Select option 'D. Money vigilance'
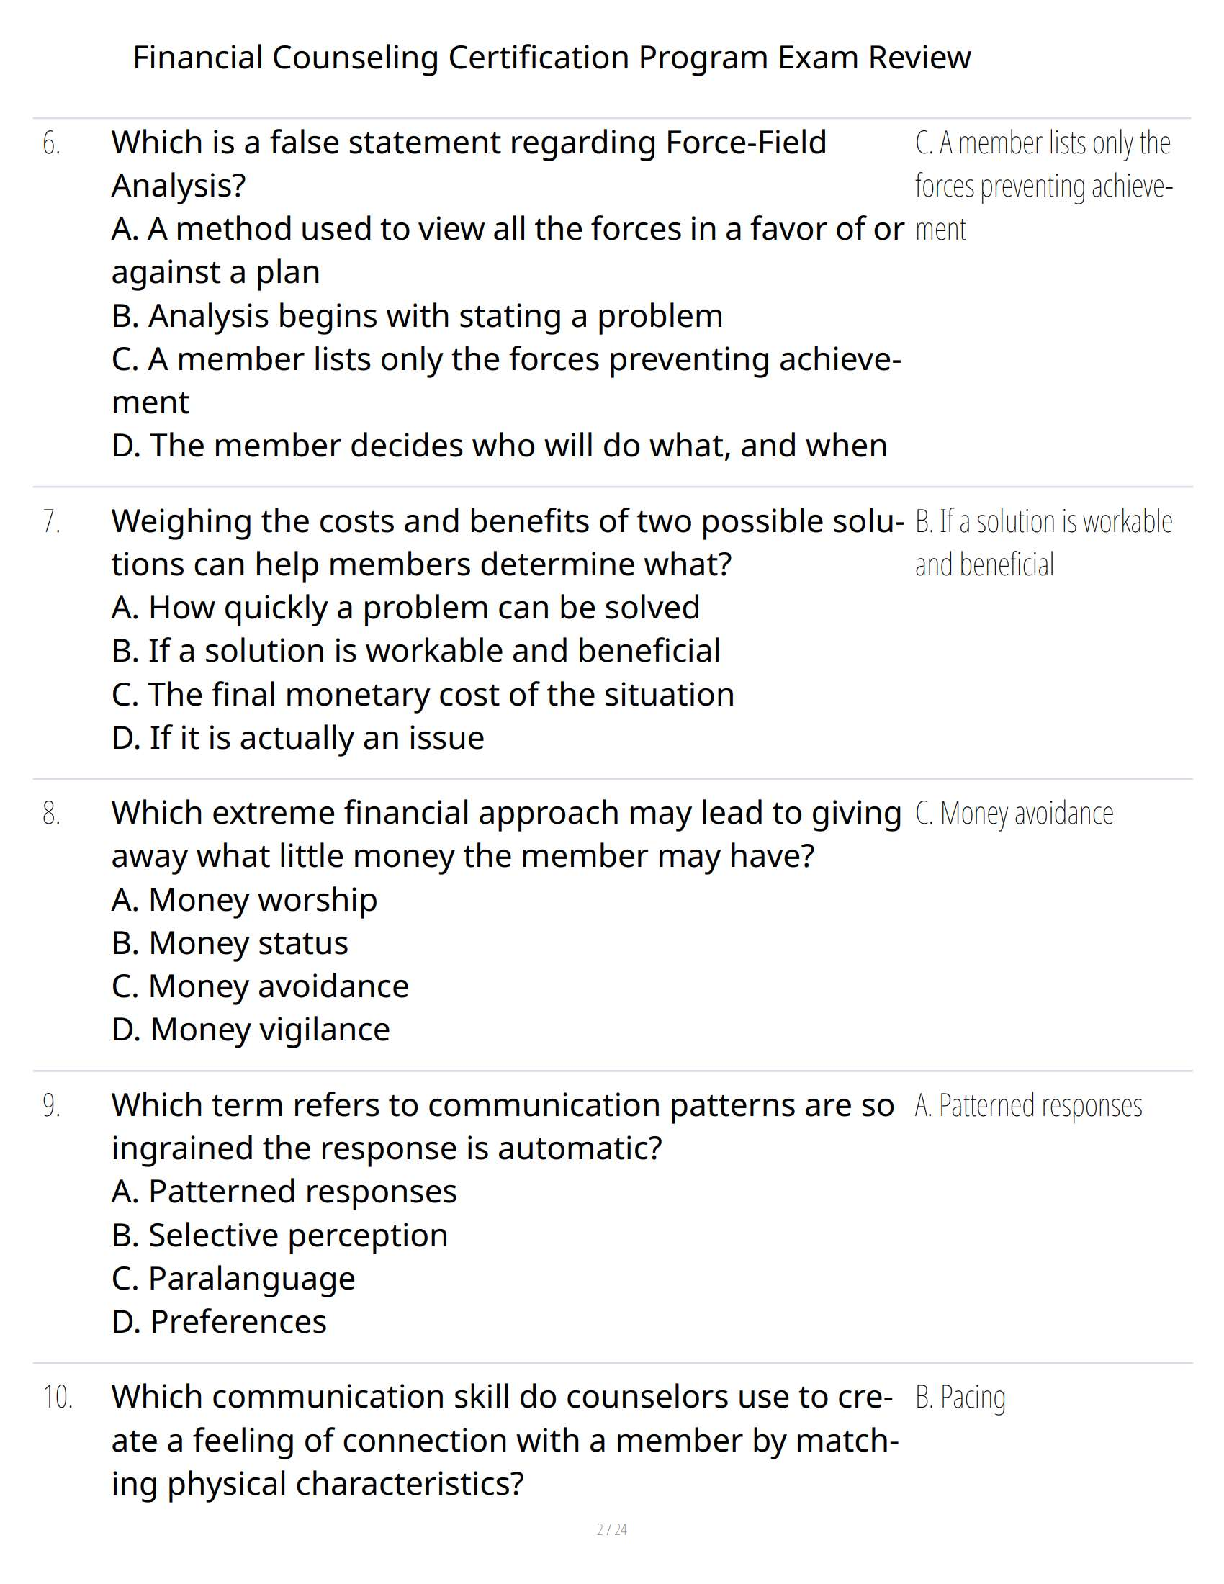The image size is (1224, 1584). pos(251,1029)
